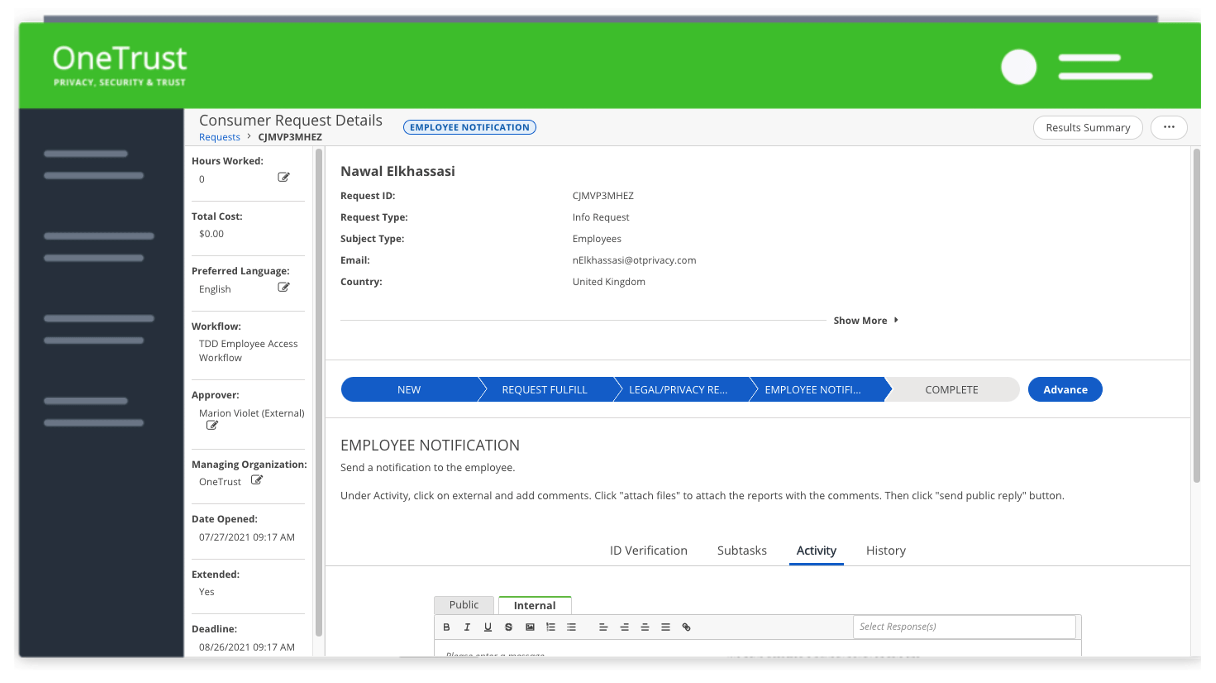The width and height of the screenshot is (1216, 683).
Task: Click the Date Opened 07/27/2021 09:17 AM
Action: click(247, 537)
